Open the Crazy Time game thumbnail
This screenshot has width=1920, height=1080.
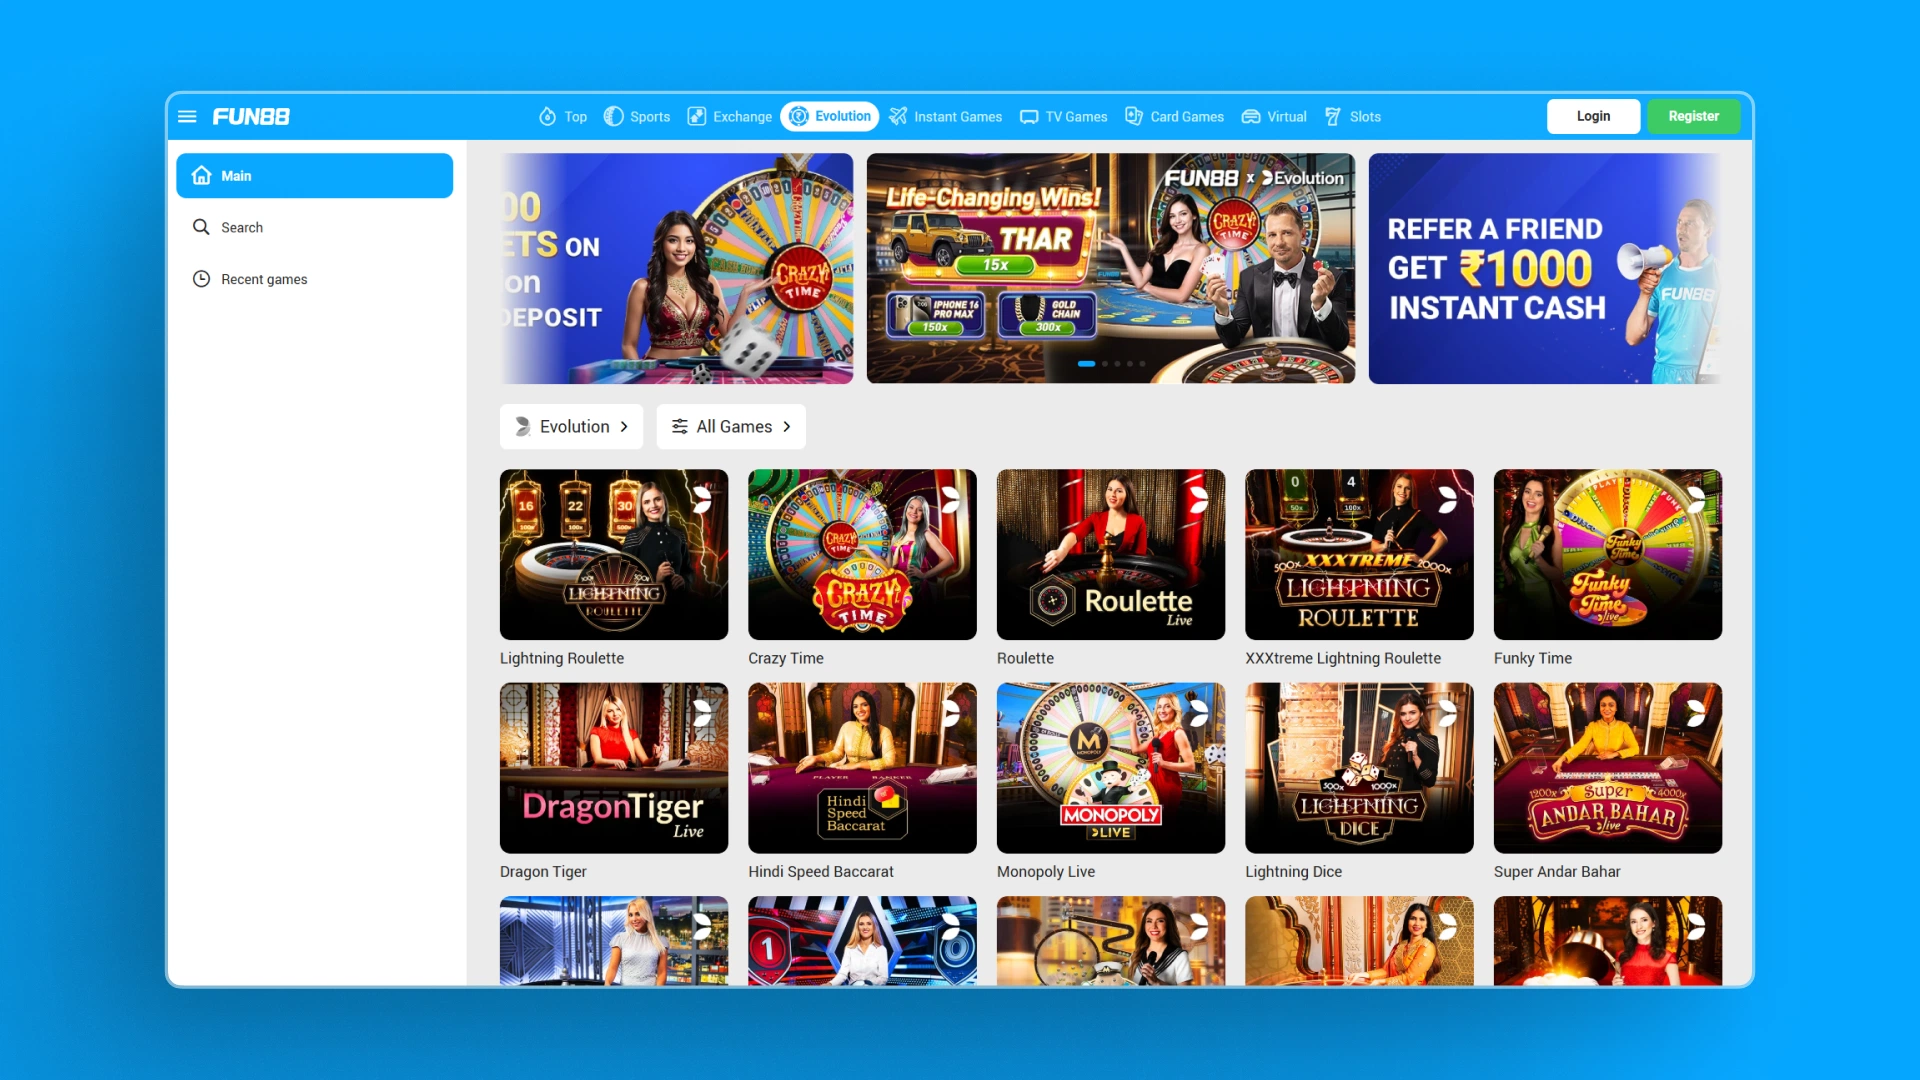862,555
